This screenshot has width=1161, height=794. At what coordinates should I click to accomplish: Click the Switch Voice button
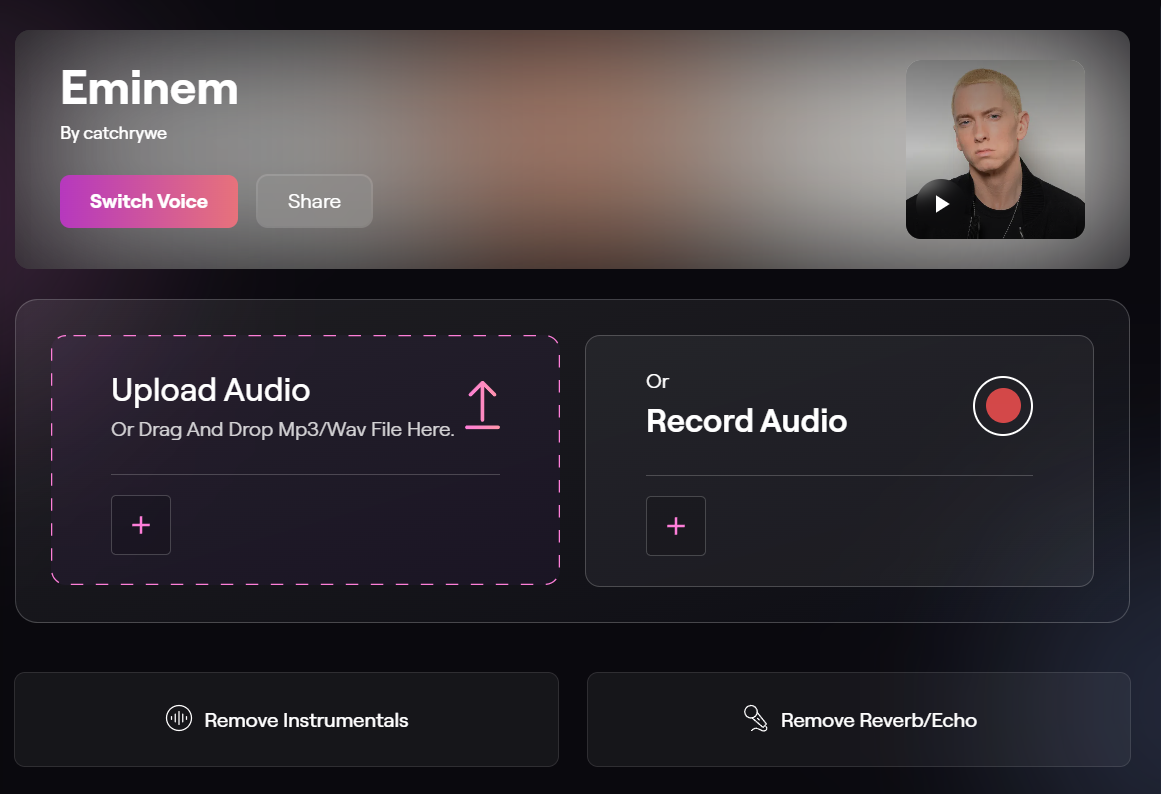[149, 201]
